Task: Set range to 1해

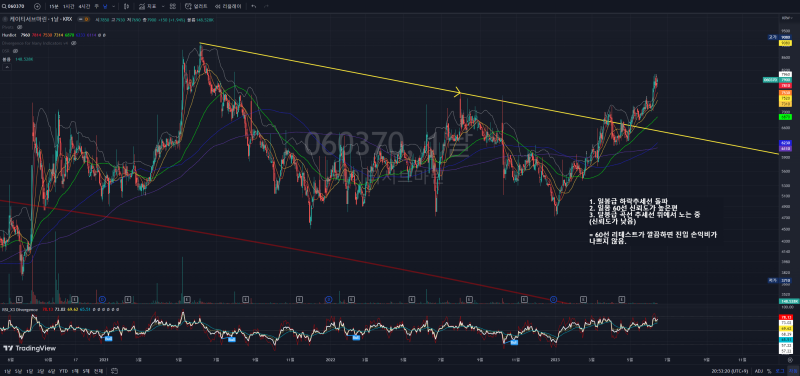Action: [76, 371]
